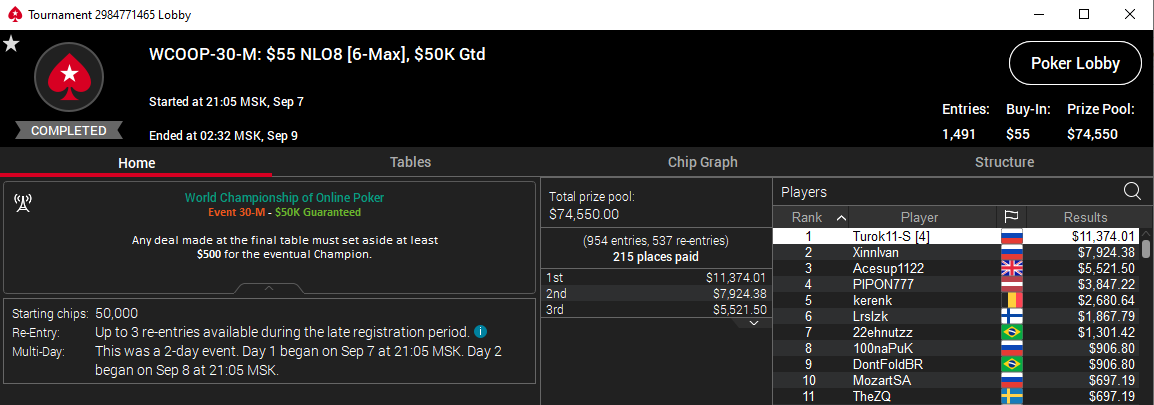Click the Latvian flag beside PIPON777
1154x405 pixels.
[x=1012, y=284]
